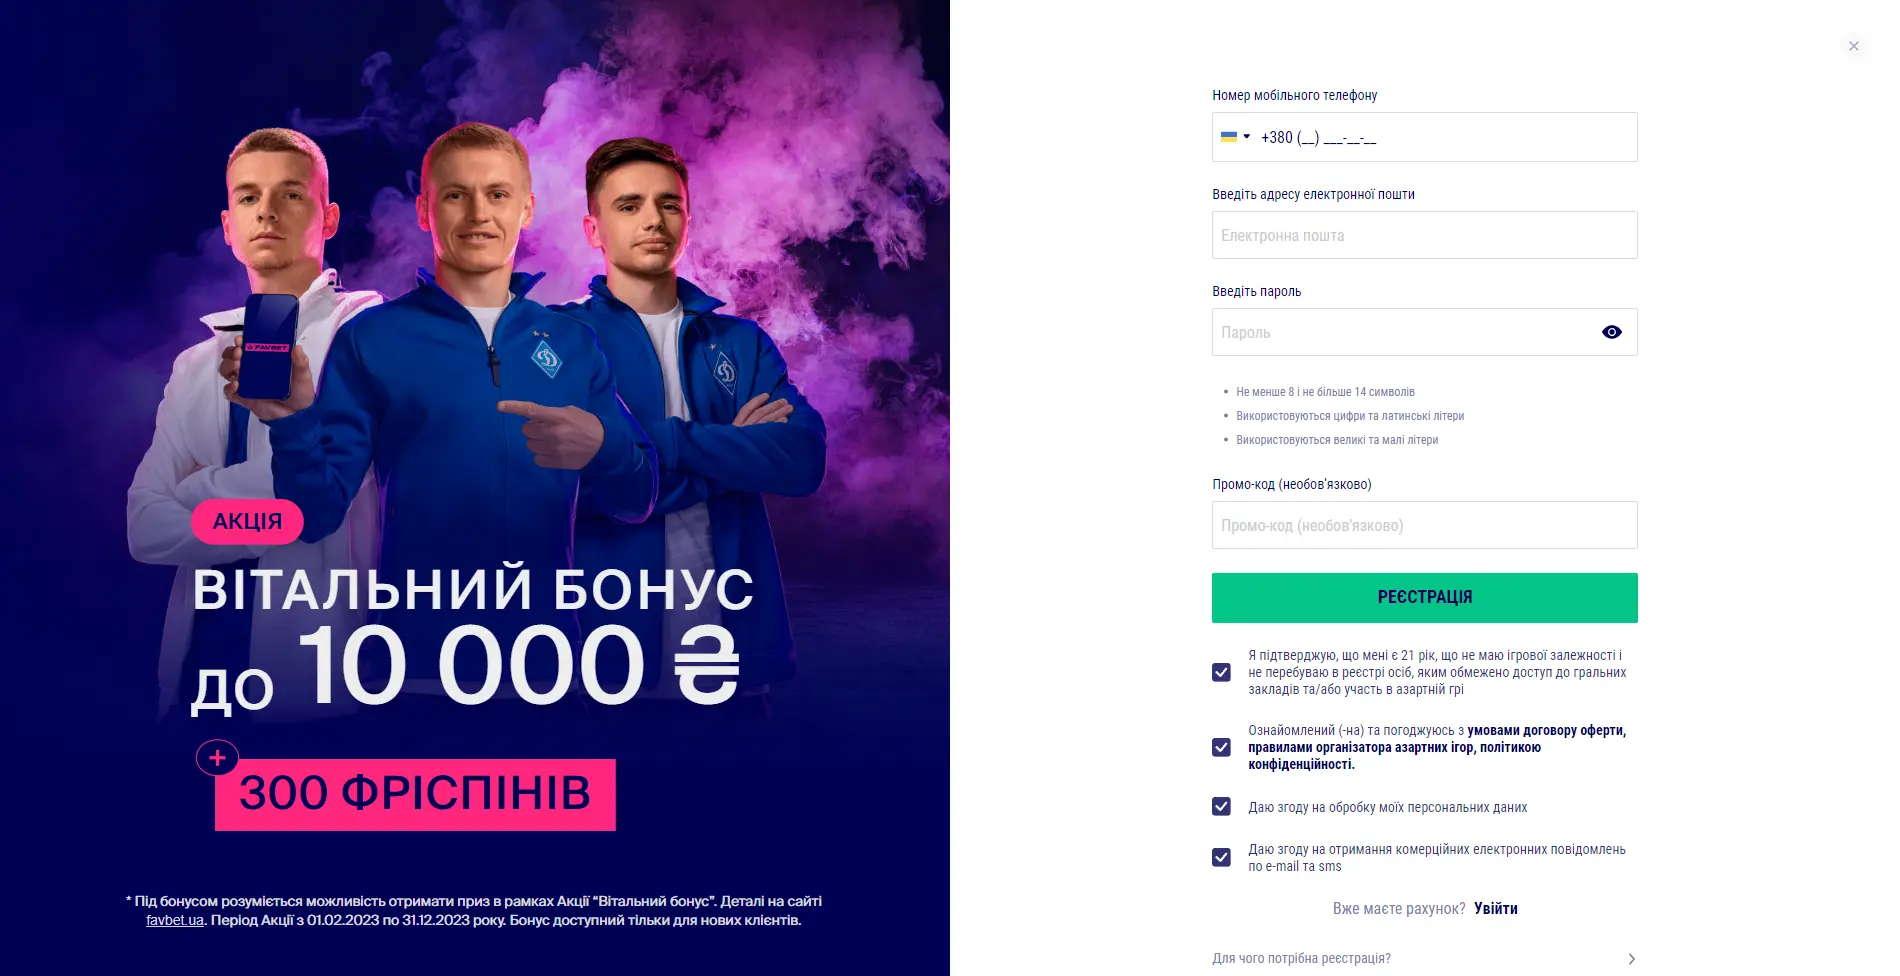This screenshot has height=976, width=1900.
Task: Expand 'Для чого потрібна реєстрація?' chevron
Action: [x=1631, y=958]
